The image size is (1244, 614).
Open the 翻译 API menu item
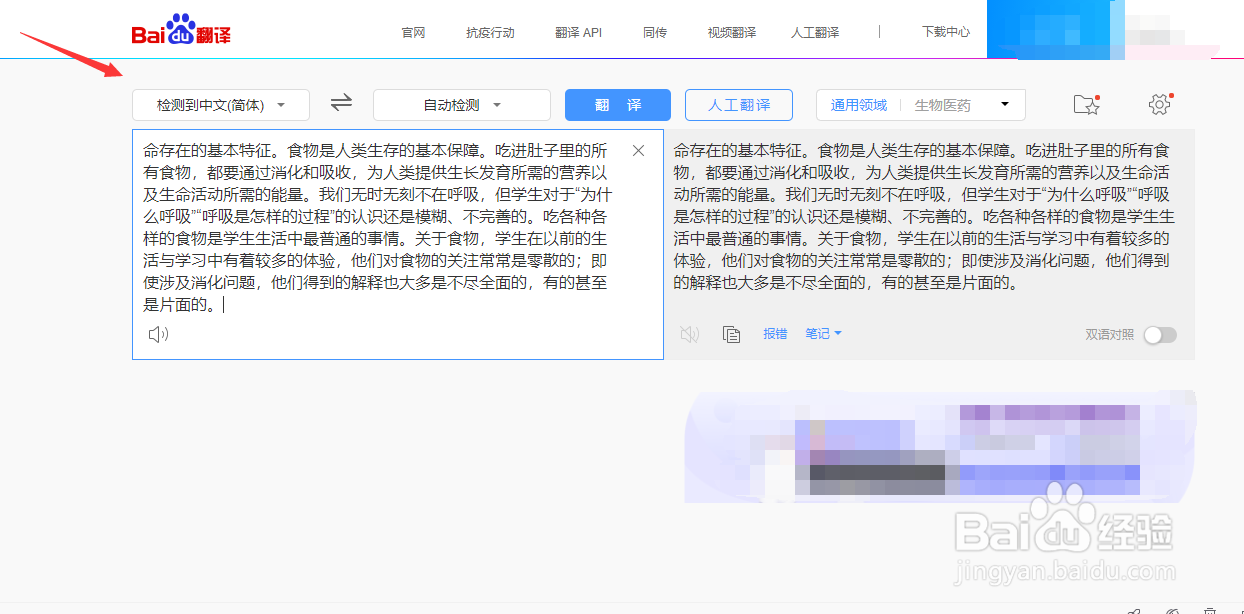click(x=578, y=31)
